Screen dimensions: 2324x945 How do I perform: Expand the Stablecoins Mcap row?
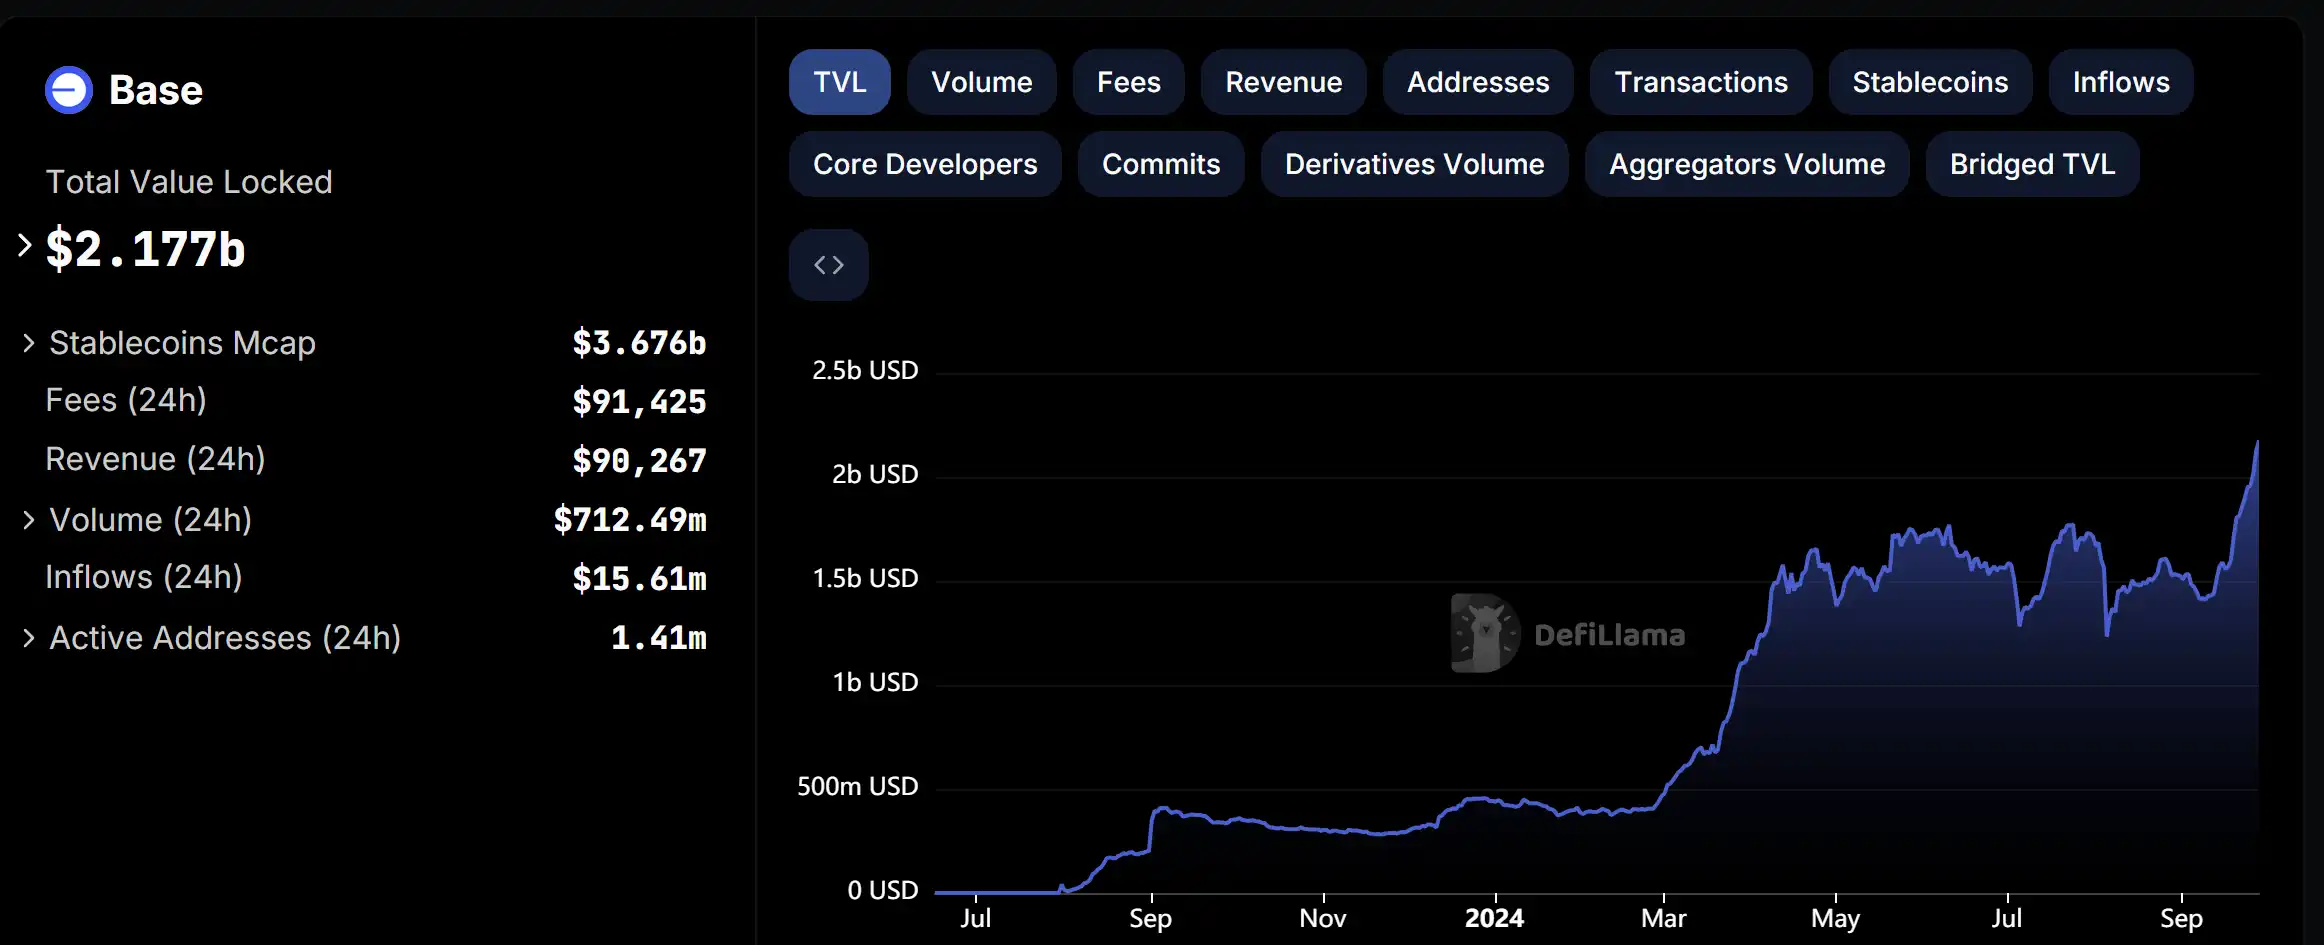pyautogui.click(x=29, y=343)
